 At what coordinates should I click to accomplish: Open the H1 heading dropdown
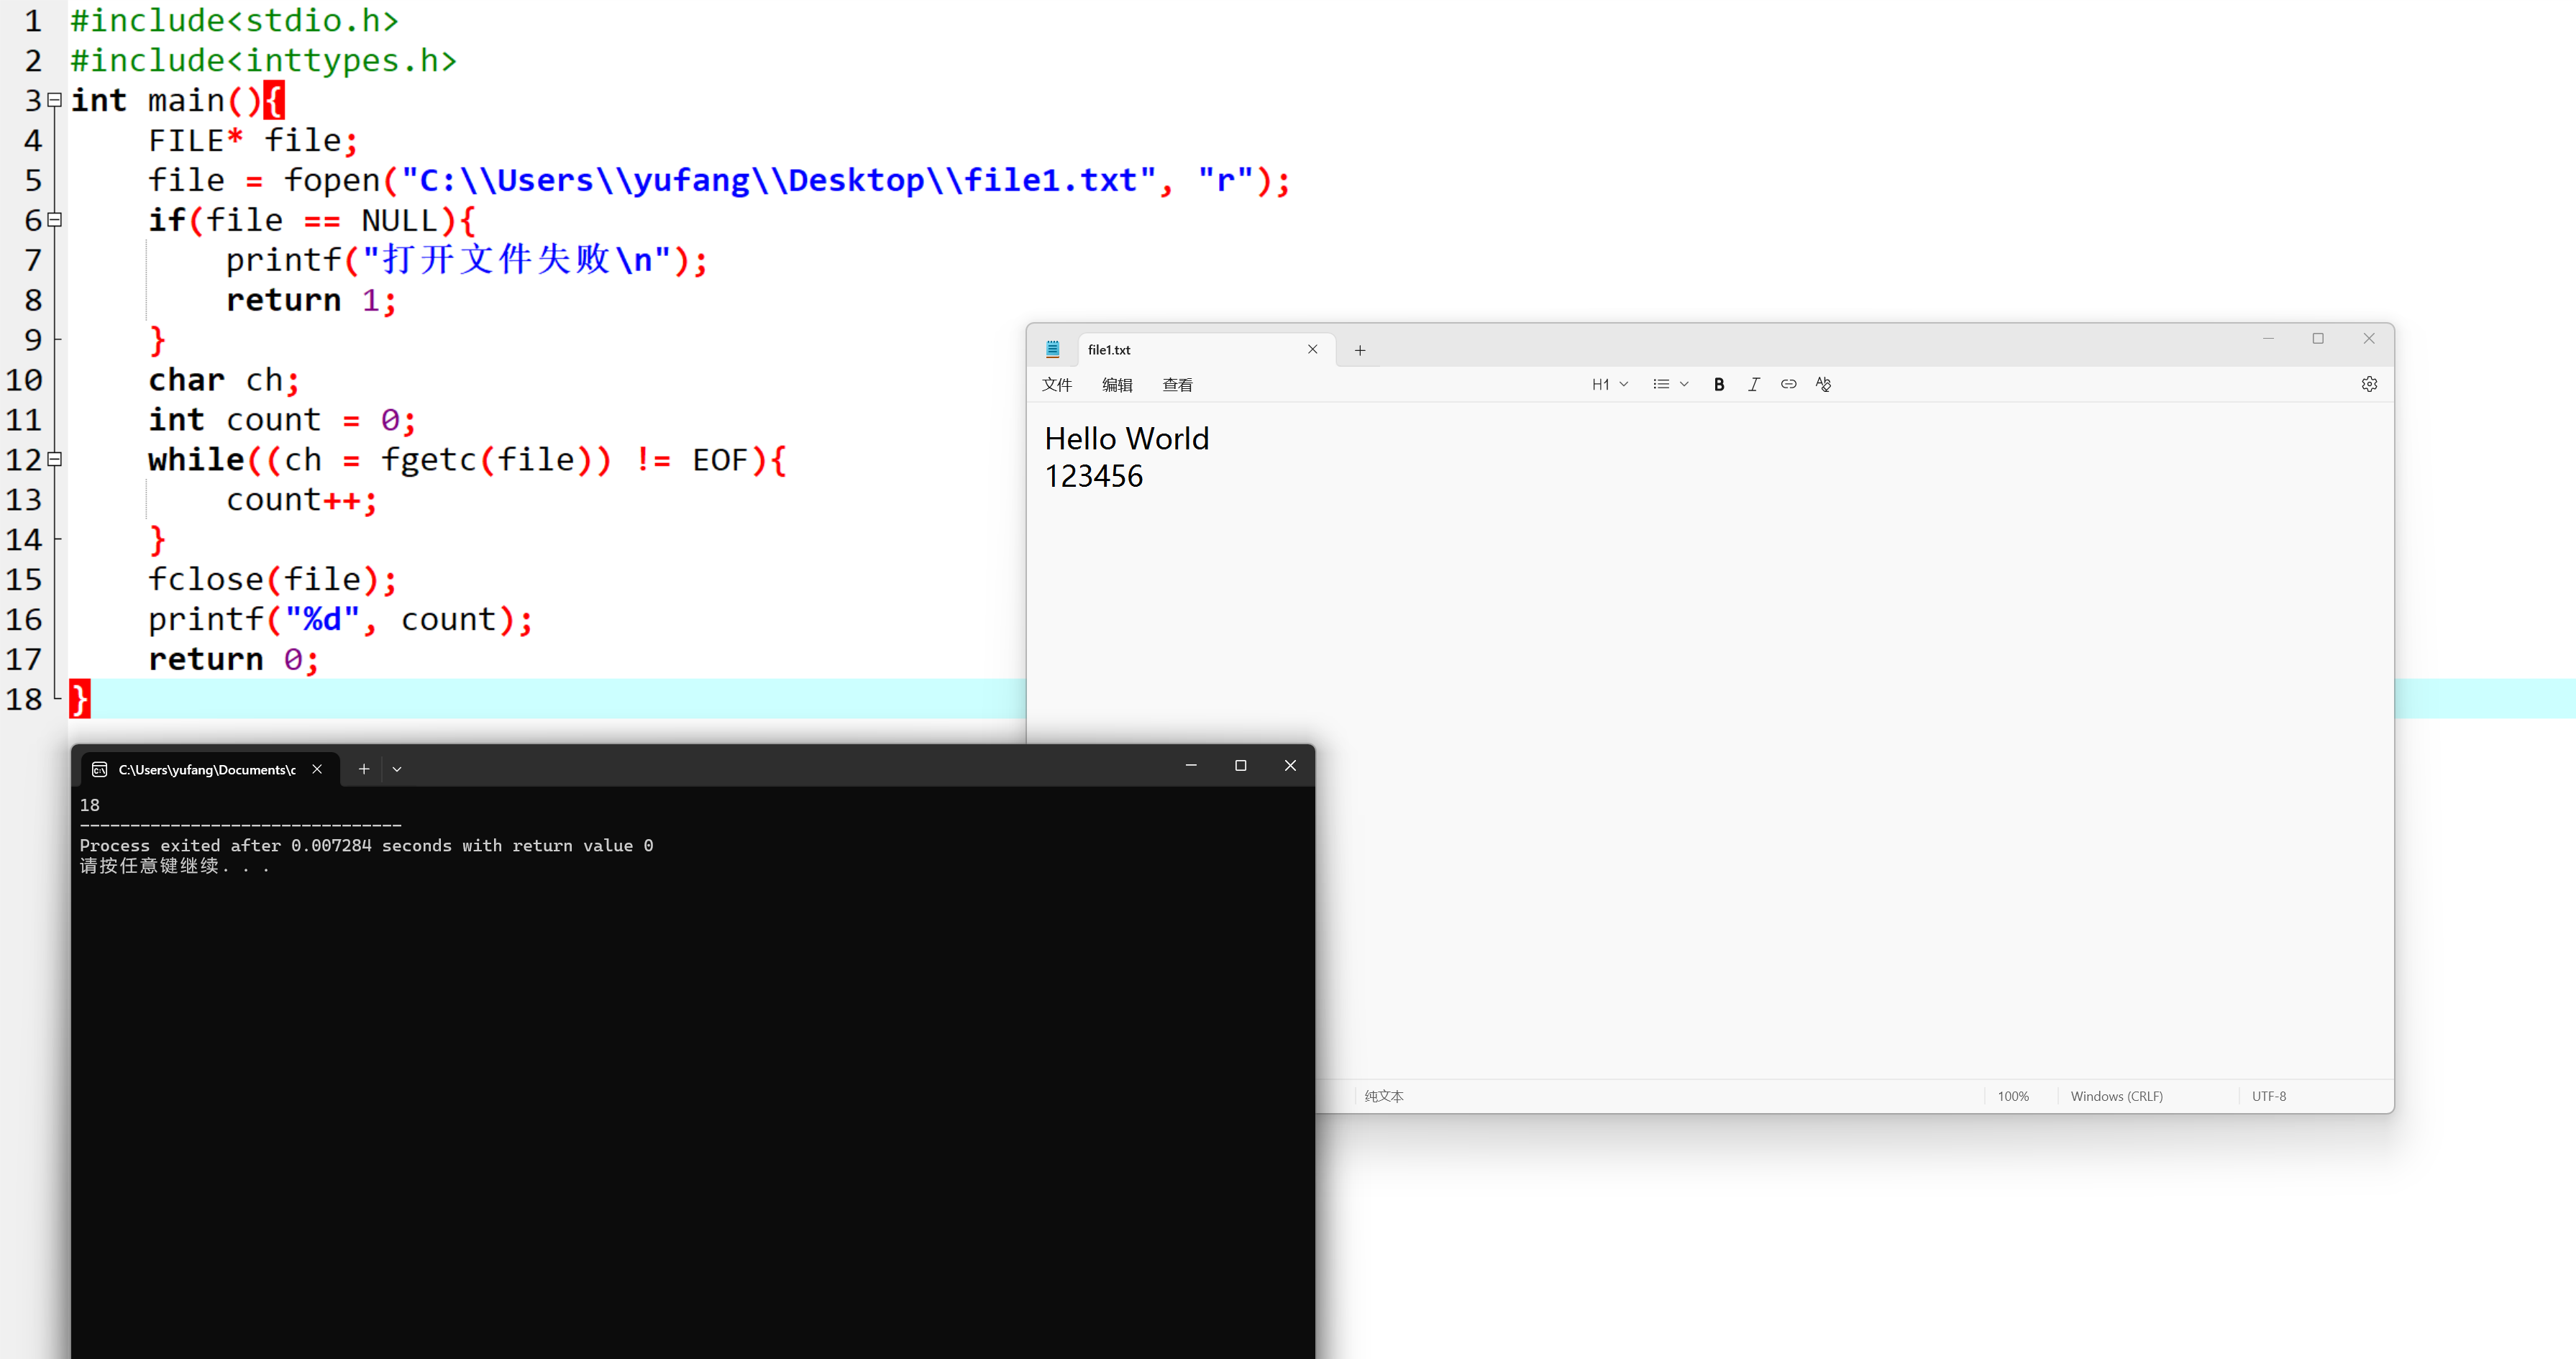[x=1609, y=384]
